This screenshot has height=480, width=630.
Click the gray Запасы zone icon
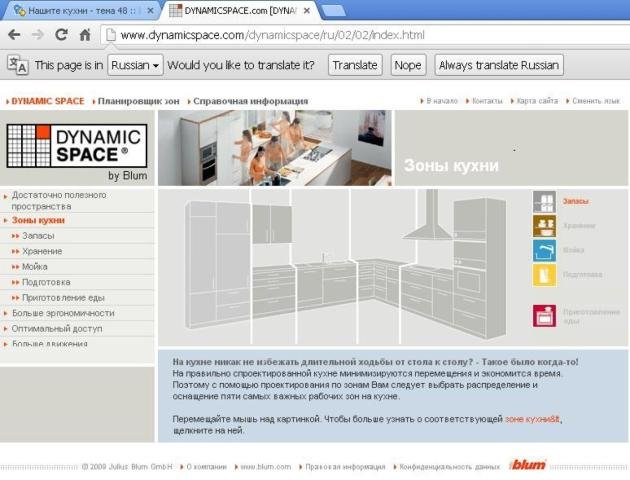[544, 202]
